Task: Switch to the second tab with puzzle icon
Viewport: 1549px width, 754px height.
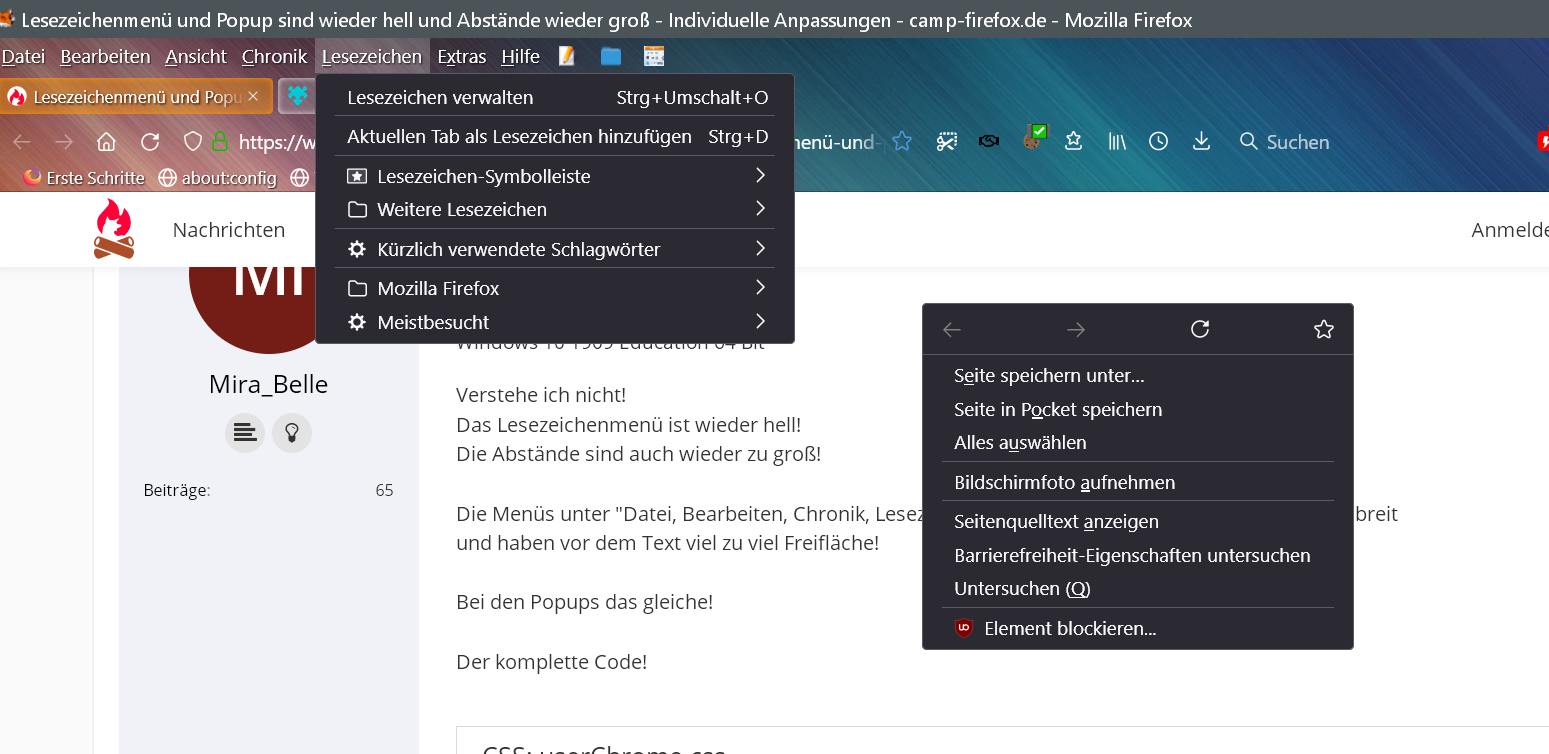Action: (297, 97)
